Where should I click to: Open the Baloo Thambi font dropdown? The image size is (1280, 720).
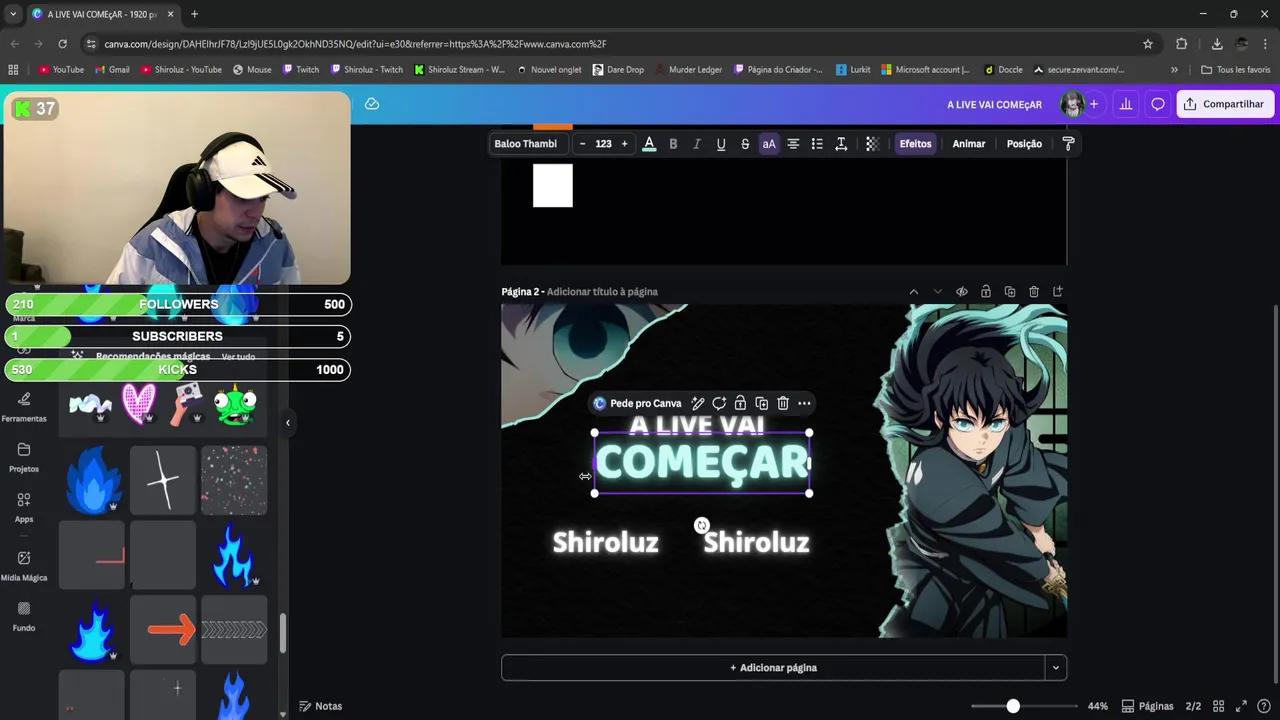click(x=526, y=144)
